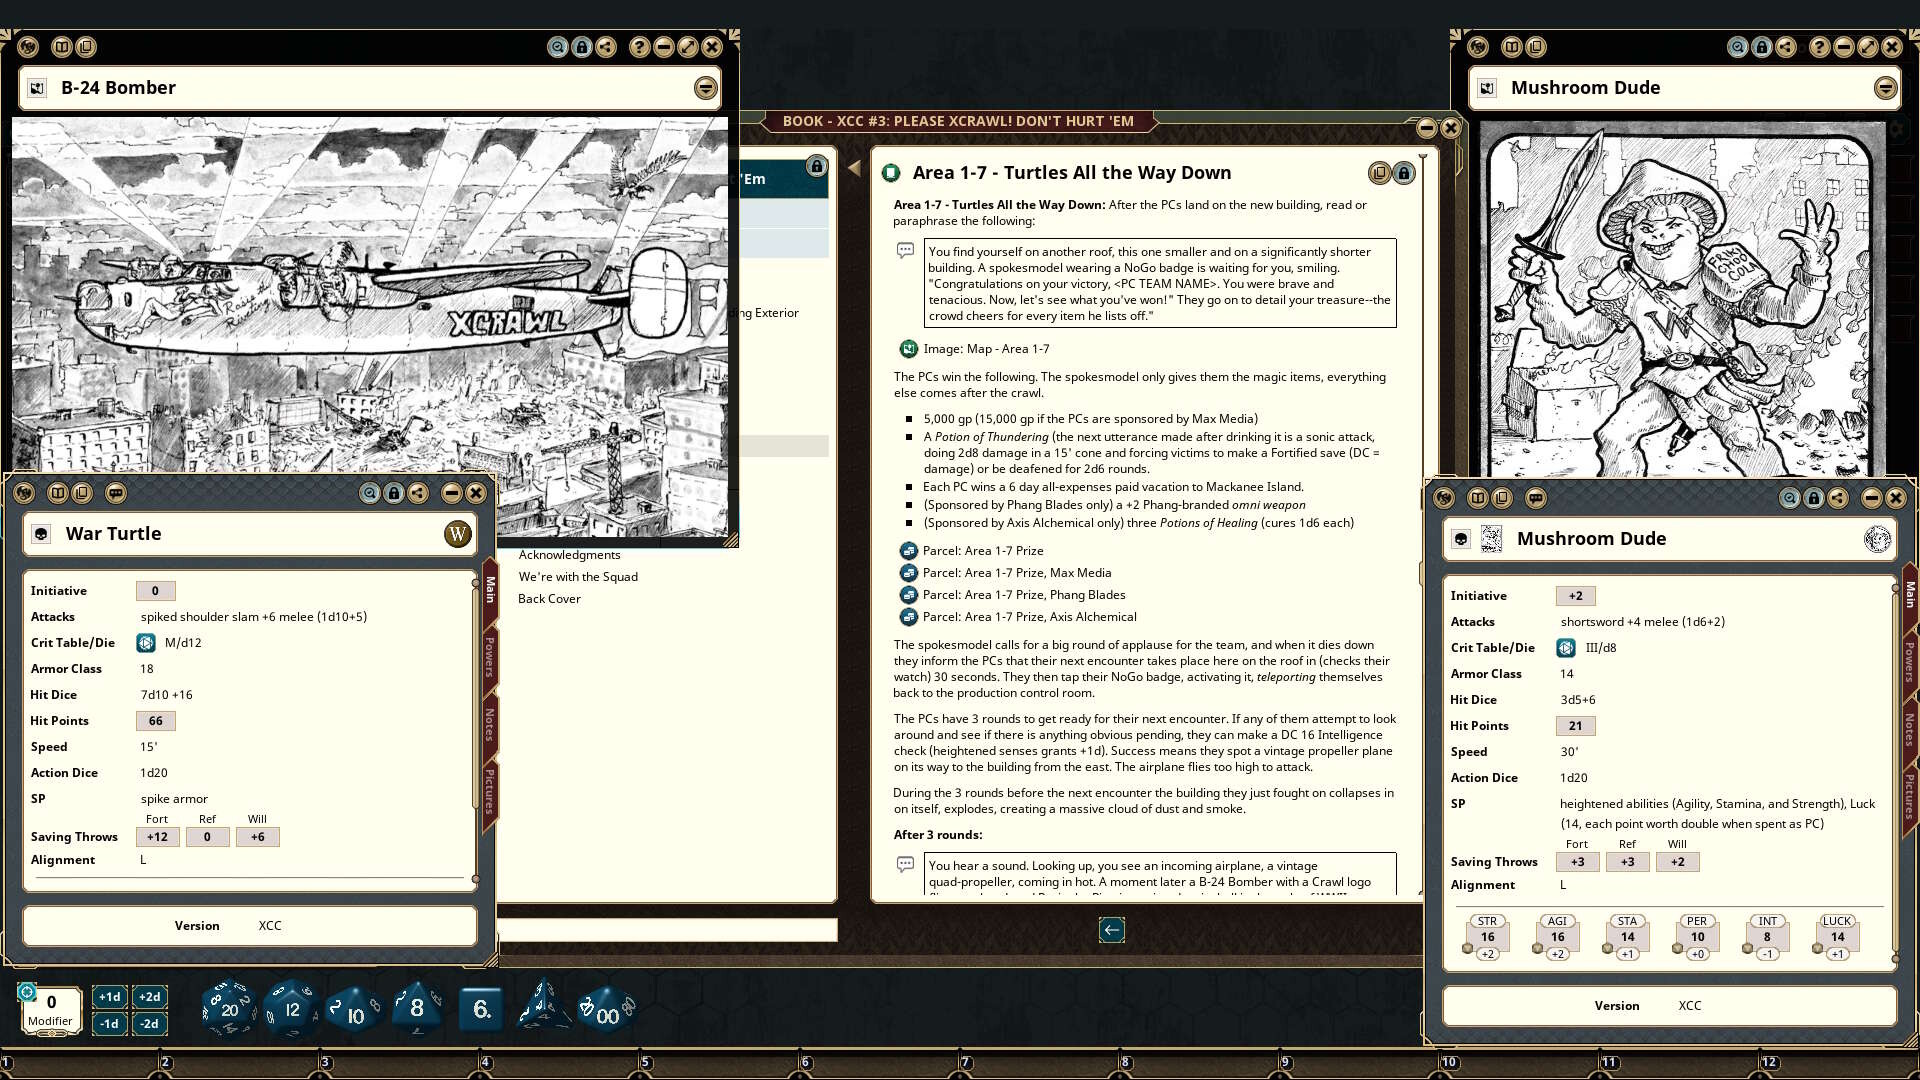Toggle the skull identified icon for War Turtle
Screen dimensions: 1920x1080
(41, 534)
